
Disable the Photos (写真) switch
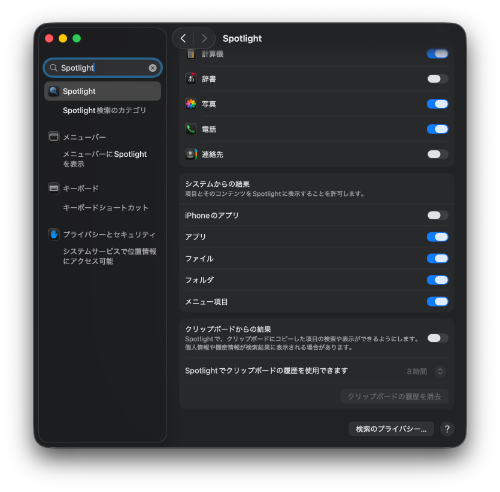coord(437,104)
